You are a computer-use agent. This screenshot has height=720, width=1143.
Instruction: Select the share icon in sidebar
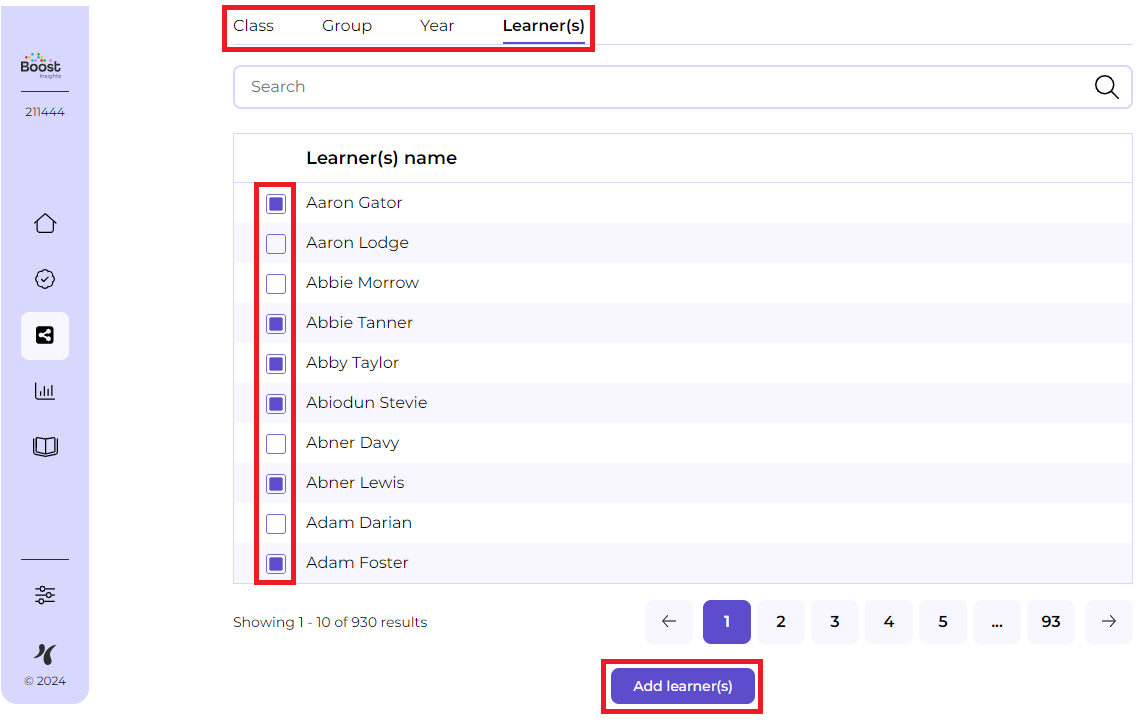(x=45, y=336)
